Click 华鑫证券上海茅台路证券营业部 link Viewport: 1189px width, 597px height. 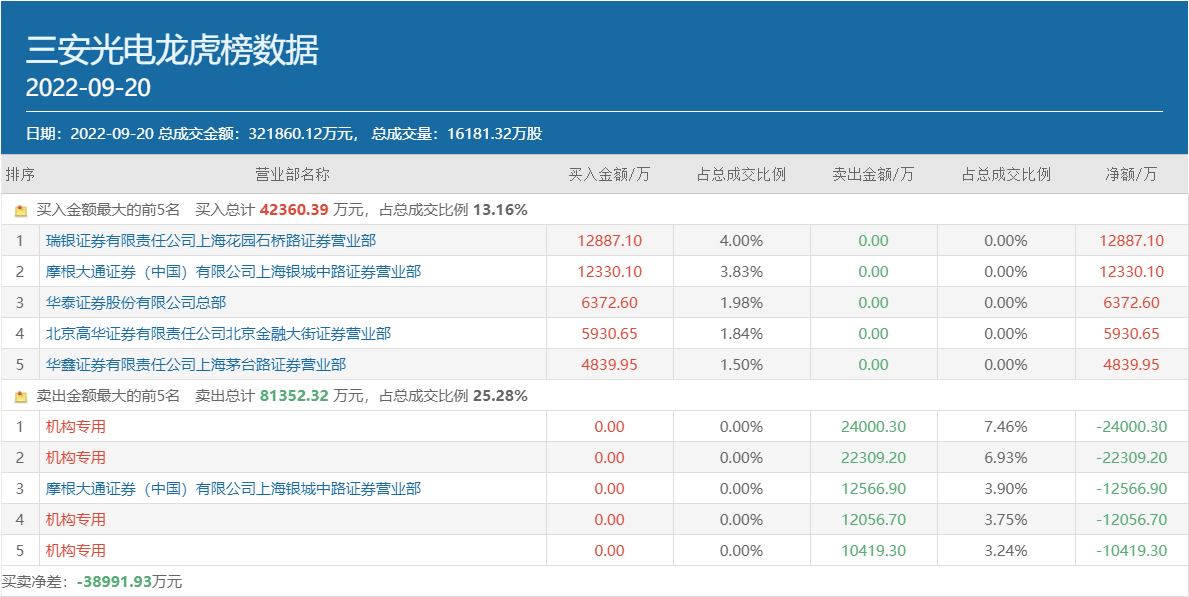pyautogui.click(x=196, y=365)
